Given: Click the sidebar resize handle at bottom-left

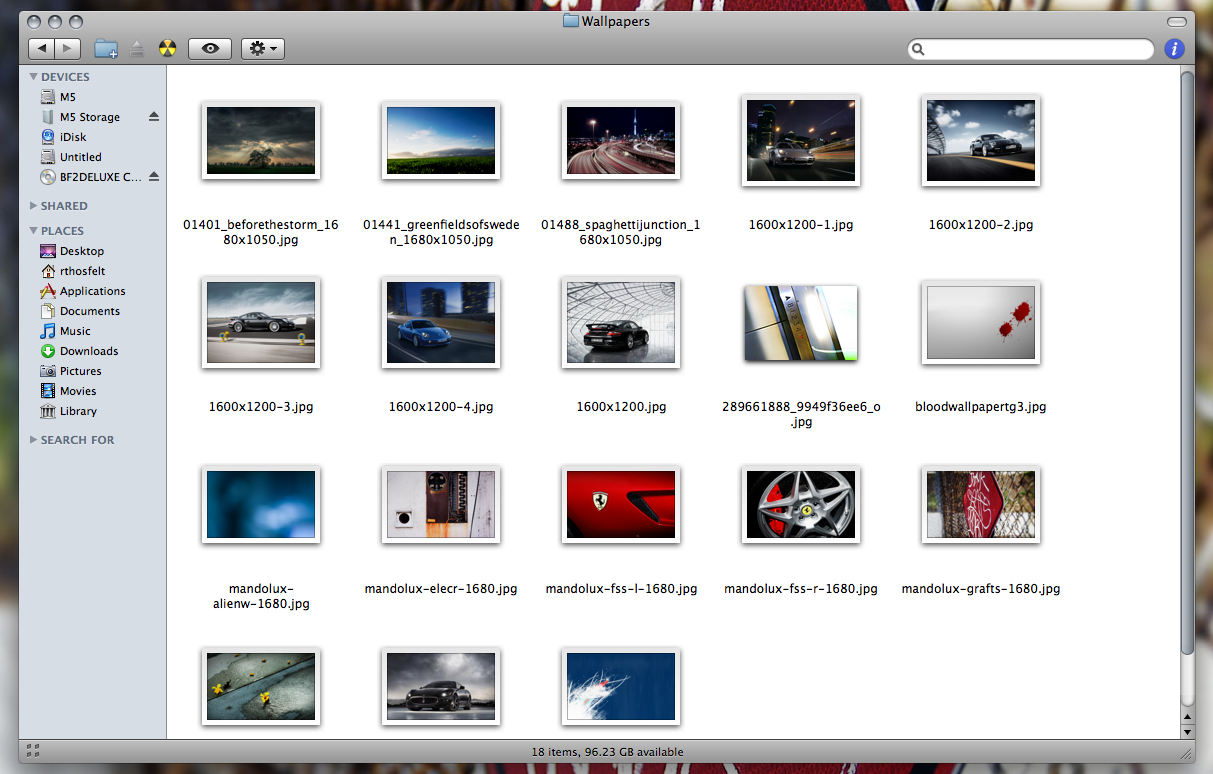Looking at the screenshot, I should click(x=33, y=750).
